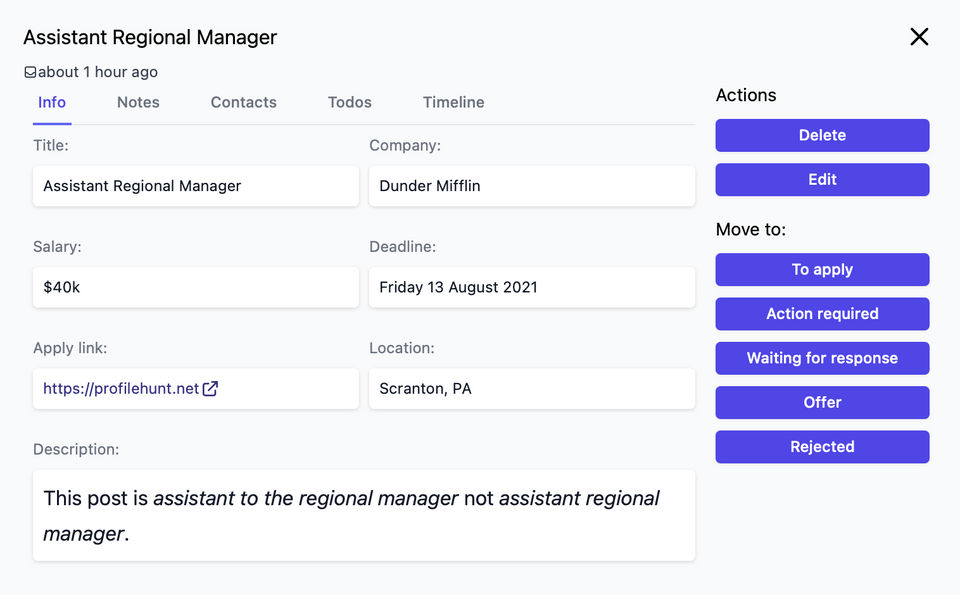Click the 'Move to:' label
Screen dimensions: 960x595
click(751, 230)
